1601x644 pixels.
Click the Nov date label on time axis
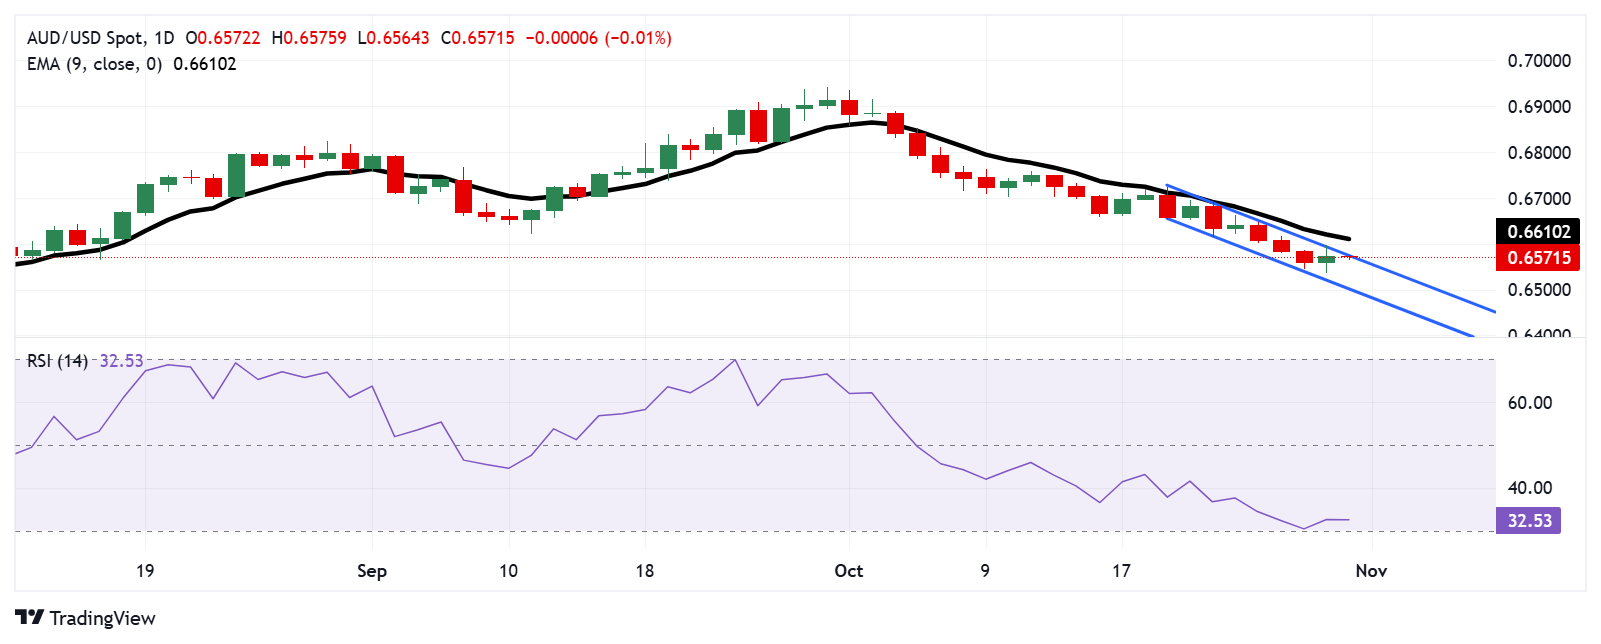click(x=1370, y=571)
